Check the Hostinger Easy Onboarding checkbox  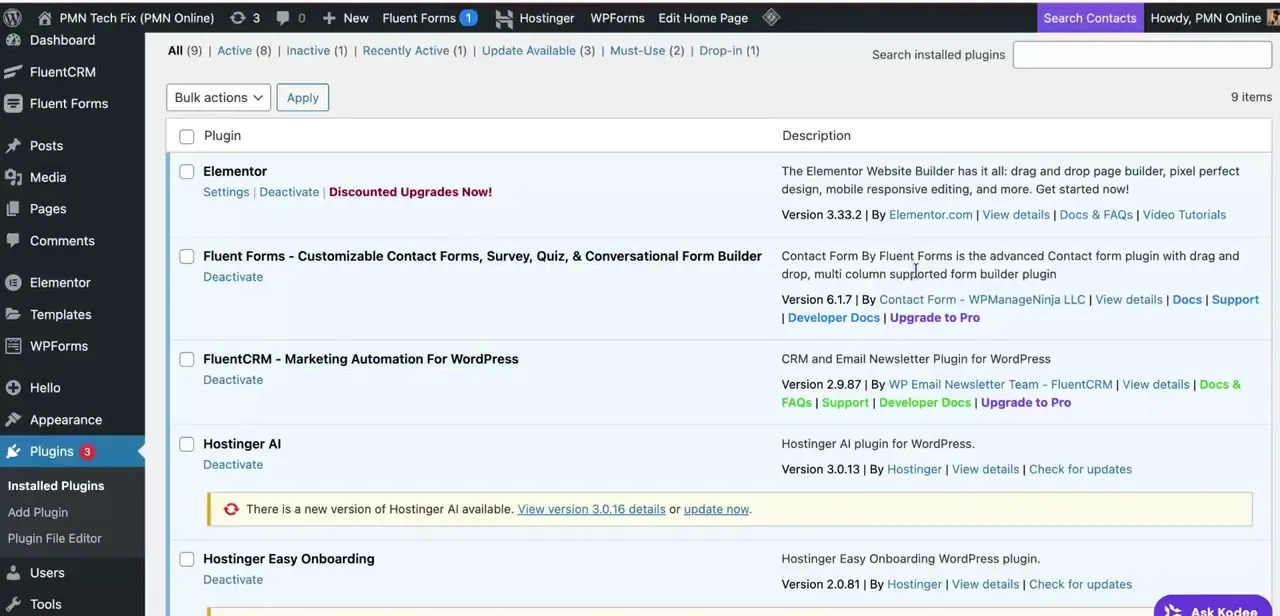click(x=187, y=560)
